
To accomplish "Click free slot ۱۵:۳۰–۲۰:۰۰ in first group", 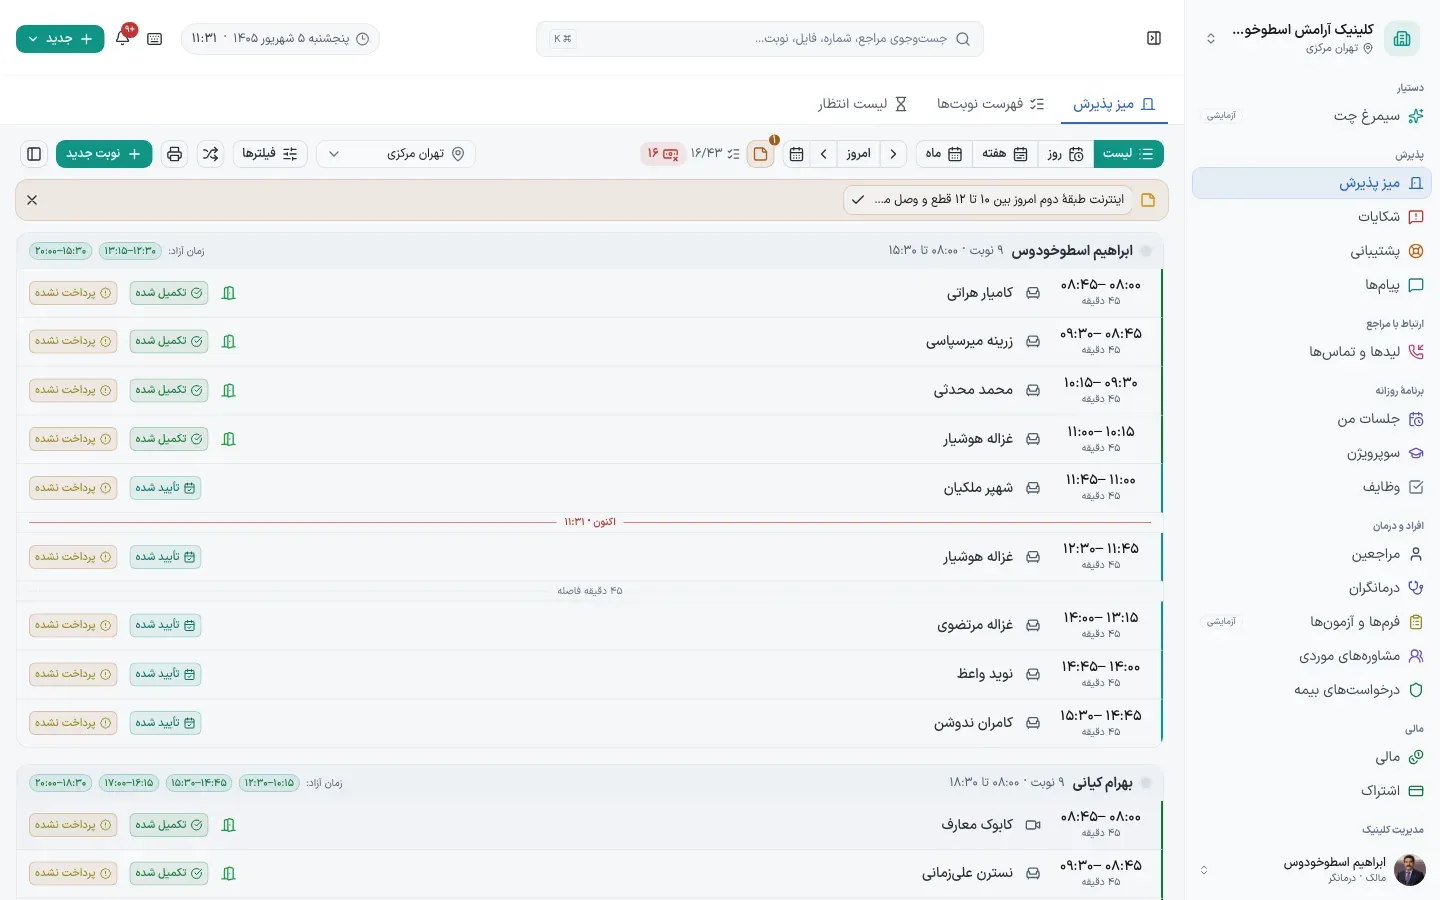I will pos(61,251).
